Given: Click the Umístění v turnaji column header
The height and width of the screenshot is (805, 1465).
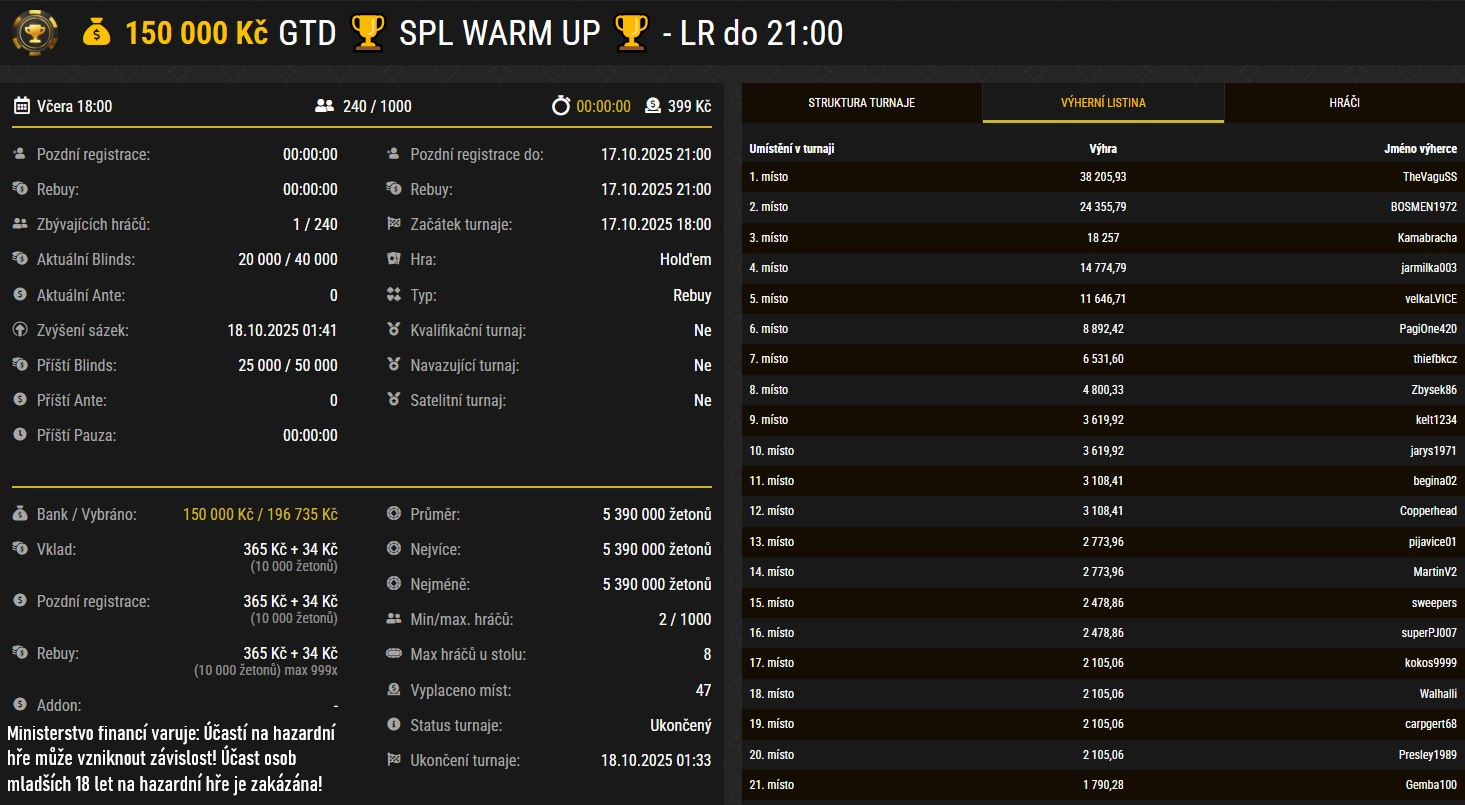Looking at the screenshot, I should click(x=791, y=149).
